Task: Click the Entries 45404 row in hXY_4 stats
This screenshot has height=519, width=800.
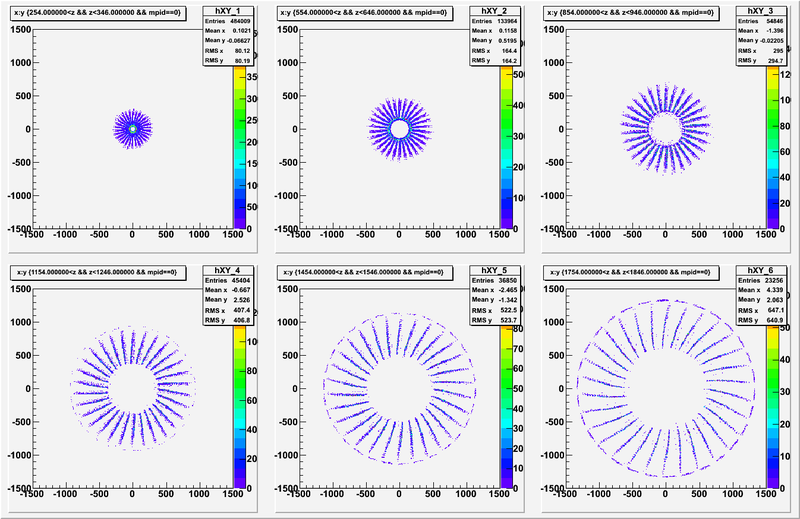Action: click(228, 281)
